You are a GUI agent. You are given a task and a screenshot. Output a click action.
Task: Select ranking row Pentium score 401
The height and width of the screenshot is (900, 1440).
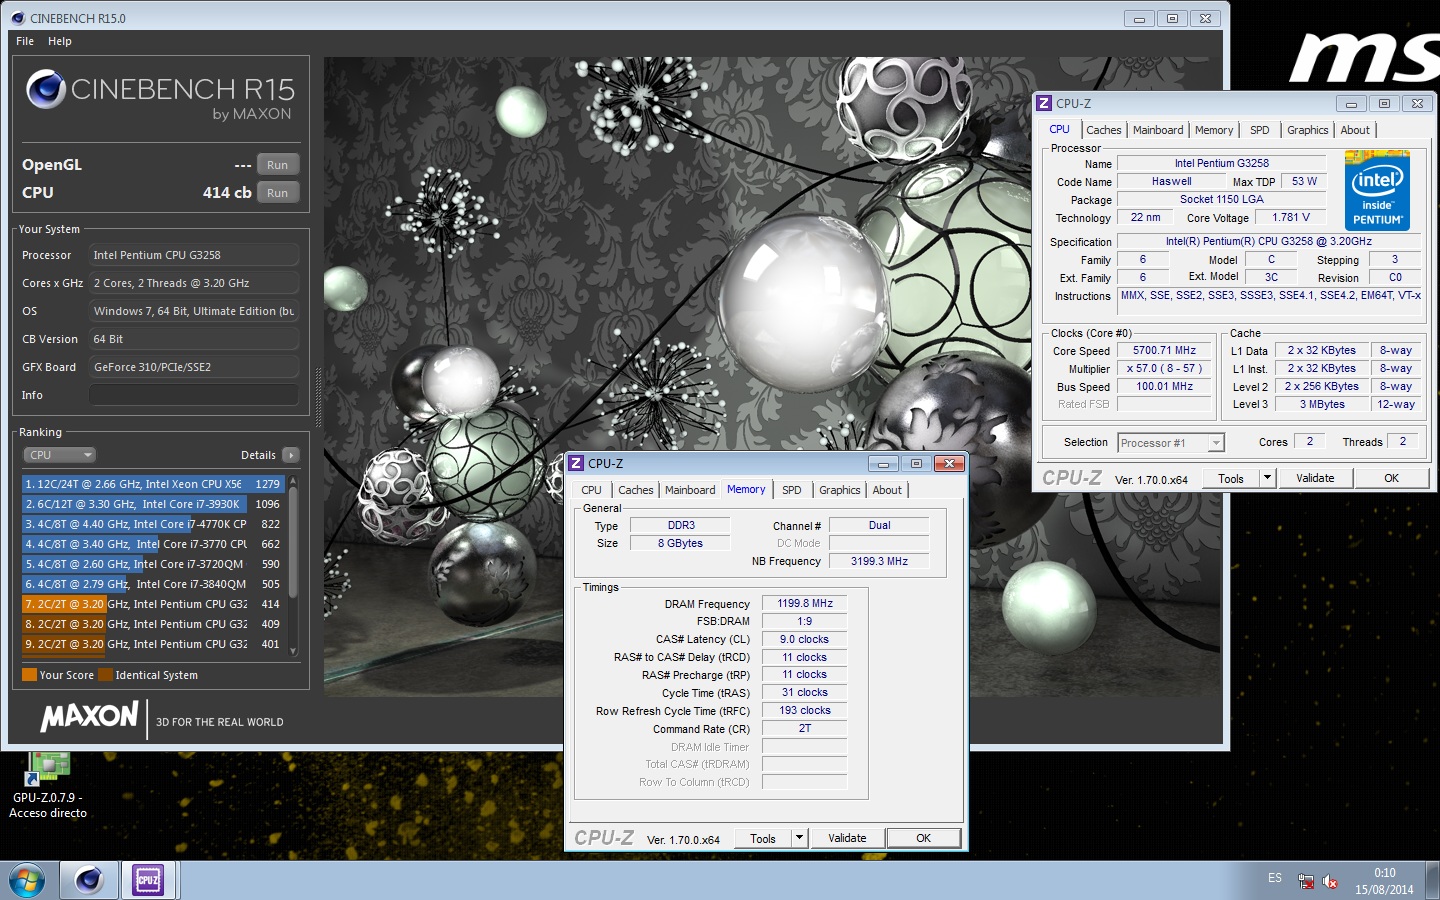coord(153,644)
